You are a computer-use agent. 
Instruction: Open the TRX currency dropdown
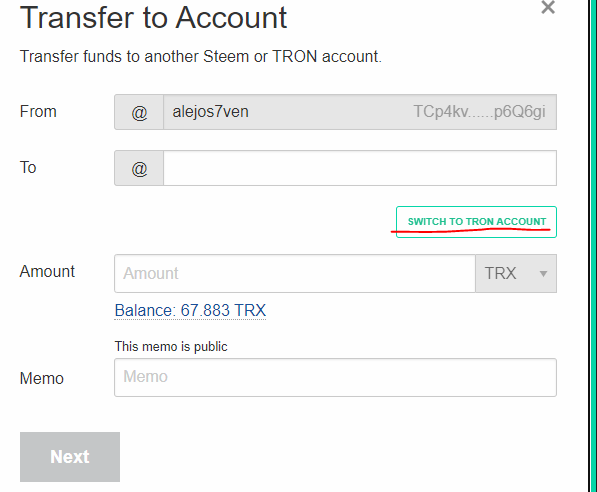coord(516,273)
